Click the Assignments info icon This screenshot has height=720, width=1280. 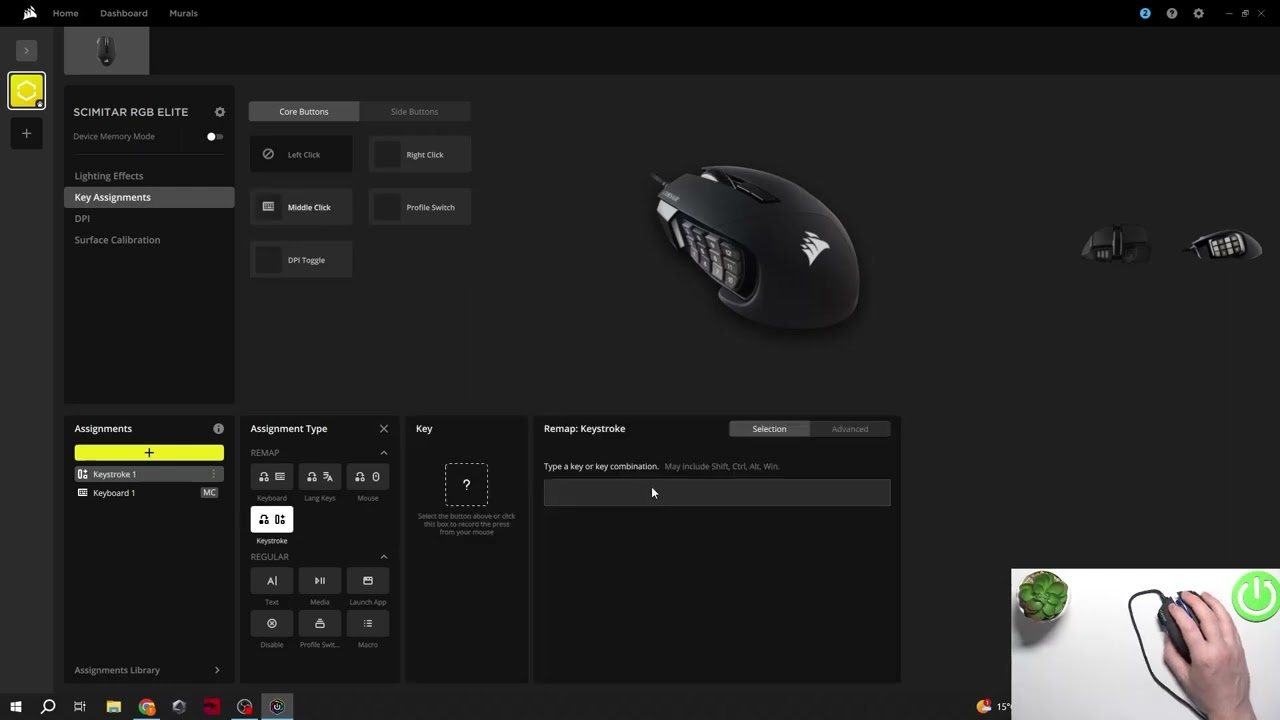[x=218, y=429]
